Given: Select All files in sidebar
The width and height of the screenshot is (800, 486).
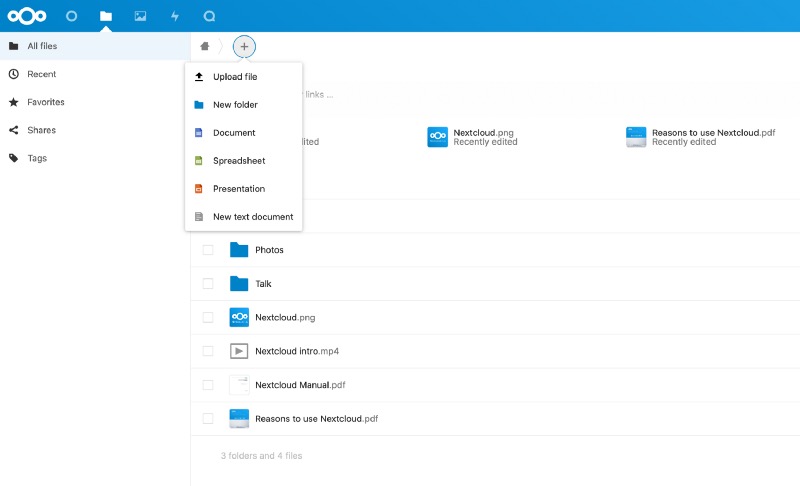Looking at the screenshot, I should point(95,46).
